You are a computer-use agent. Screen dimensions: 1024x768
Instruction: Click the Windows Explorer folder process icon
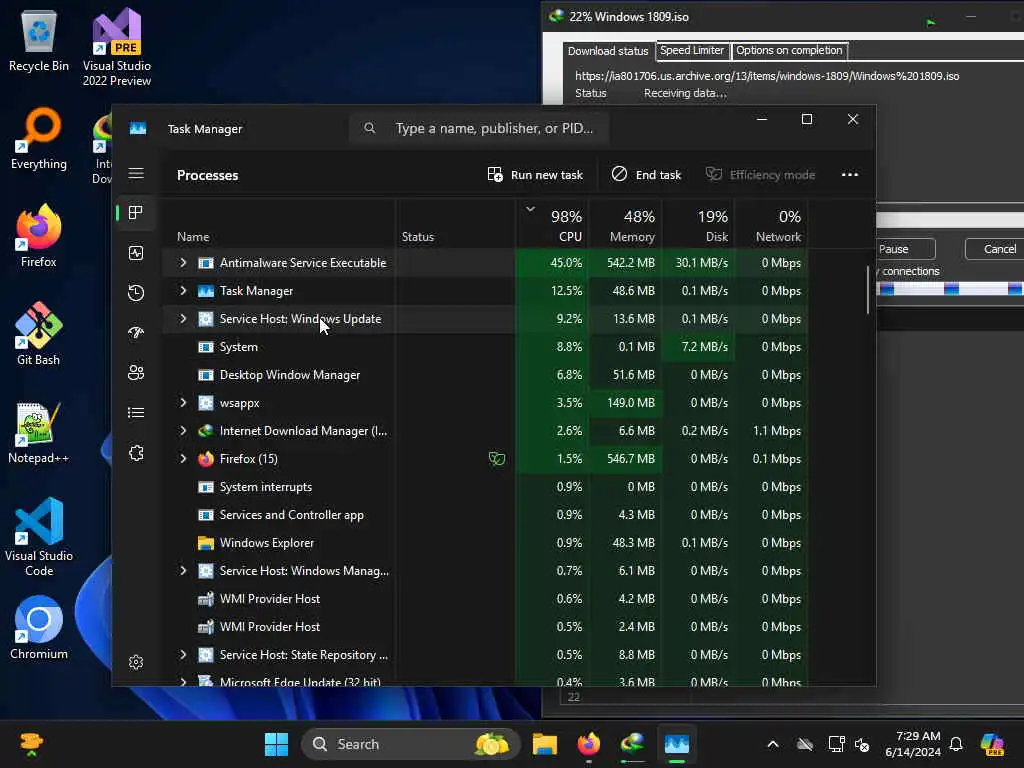206,543
